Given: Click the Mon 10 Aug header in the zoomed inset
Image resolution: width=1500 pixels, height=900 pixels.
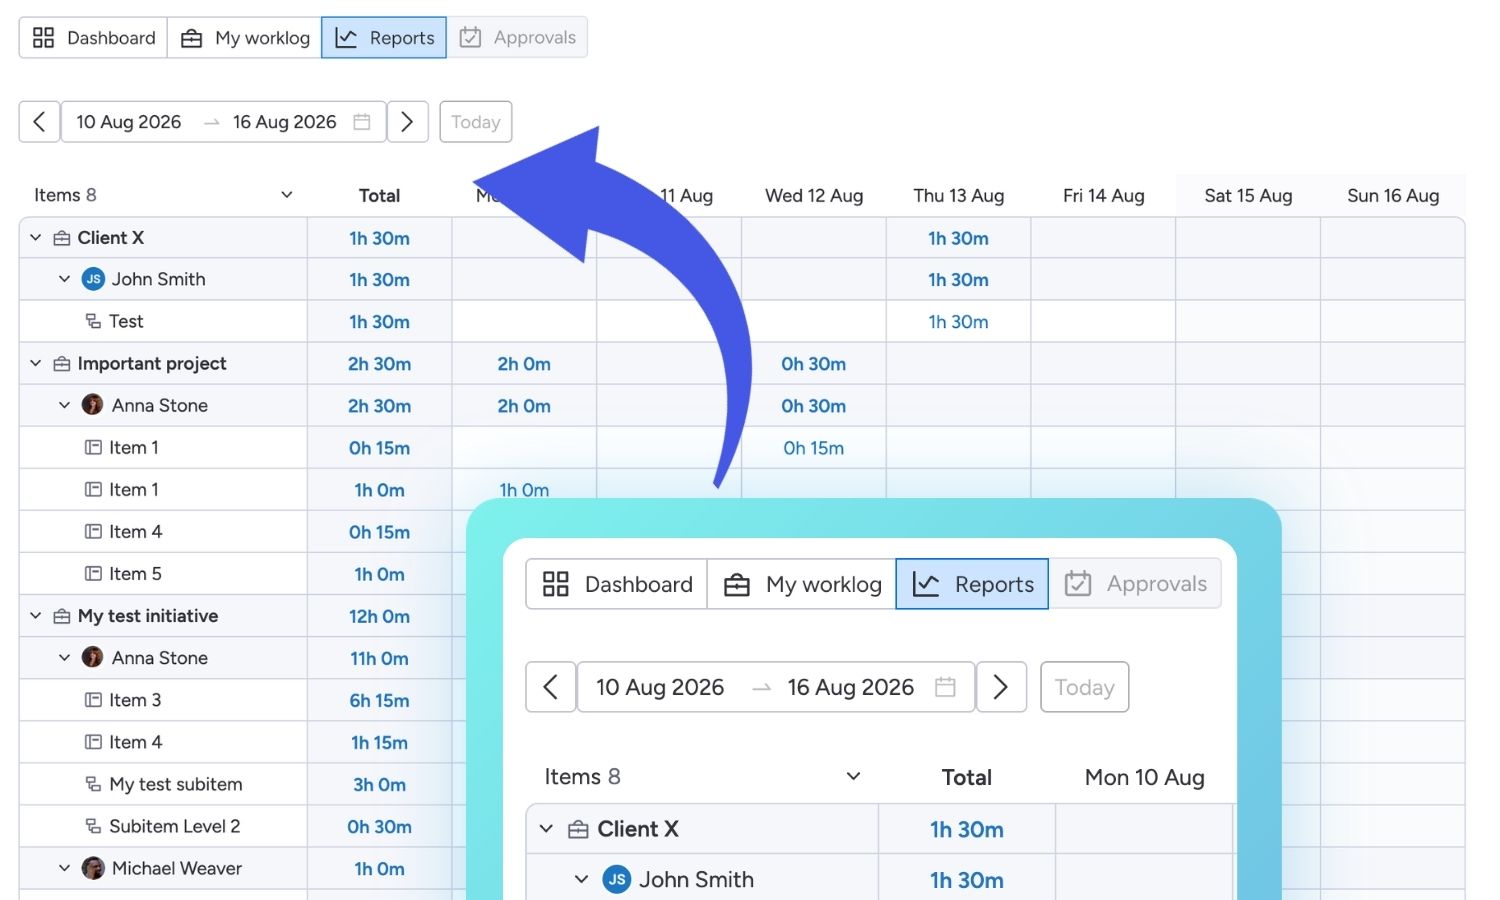Looking at the screenshot, I should [x=1145, y=777].
